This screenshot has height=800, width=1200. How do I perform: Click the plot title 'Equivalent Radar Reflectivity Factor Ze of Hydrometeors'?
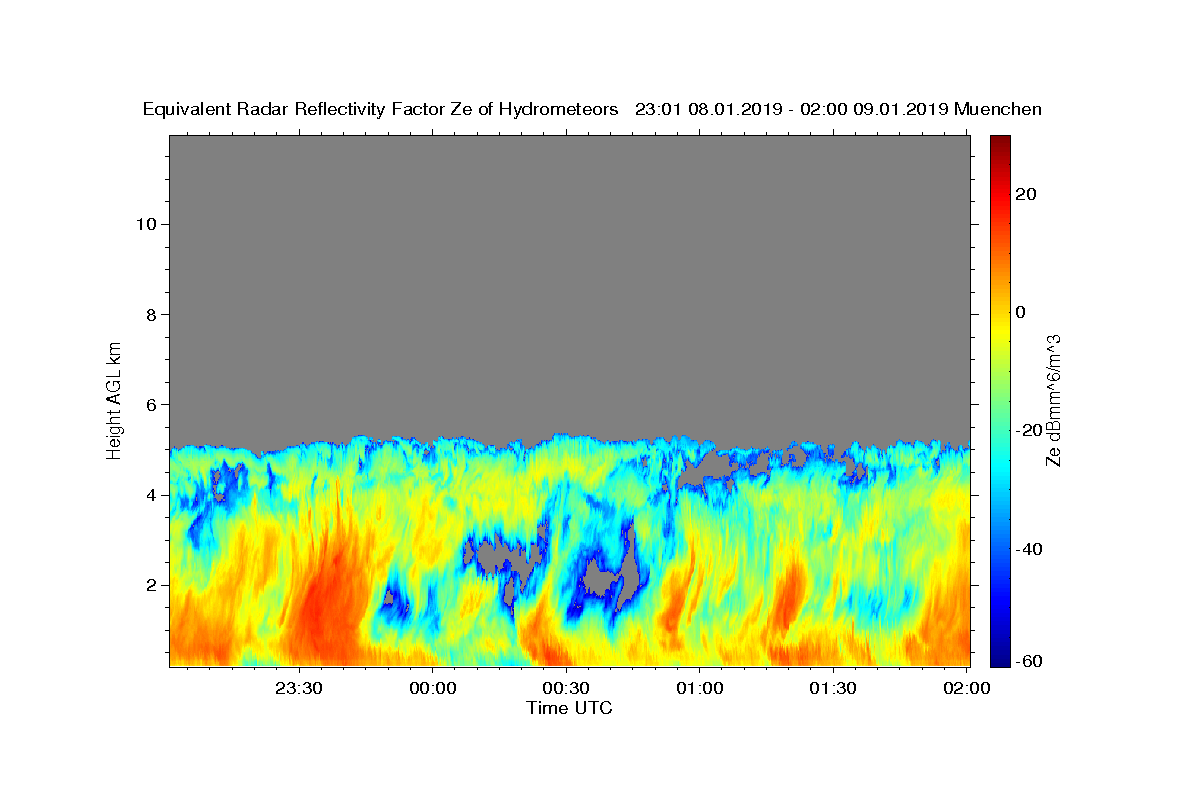point(380,110)
